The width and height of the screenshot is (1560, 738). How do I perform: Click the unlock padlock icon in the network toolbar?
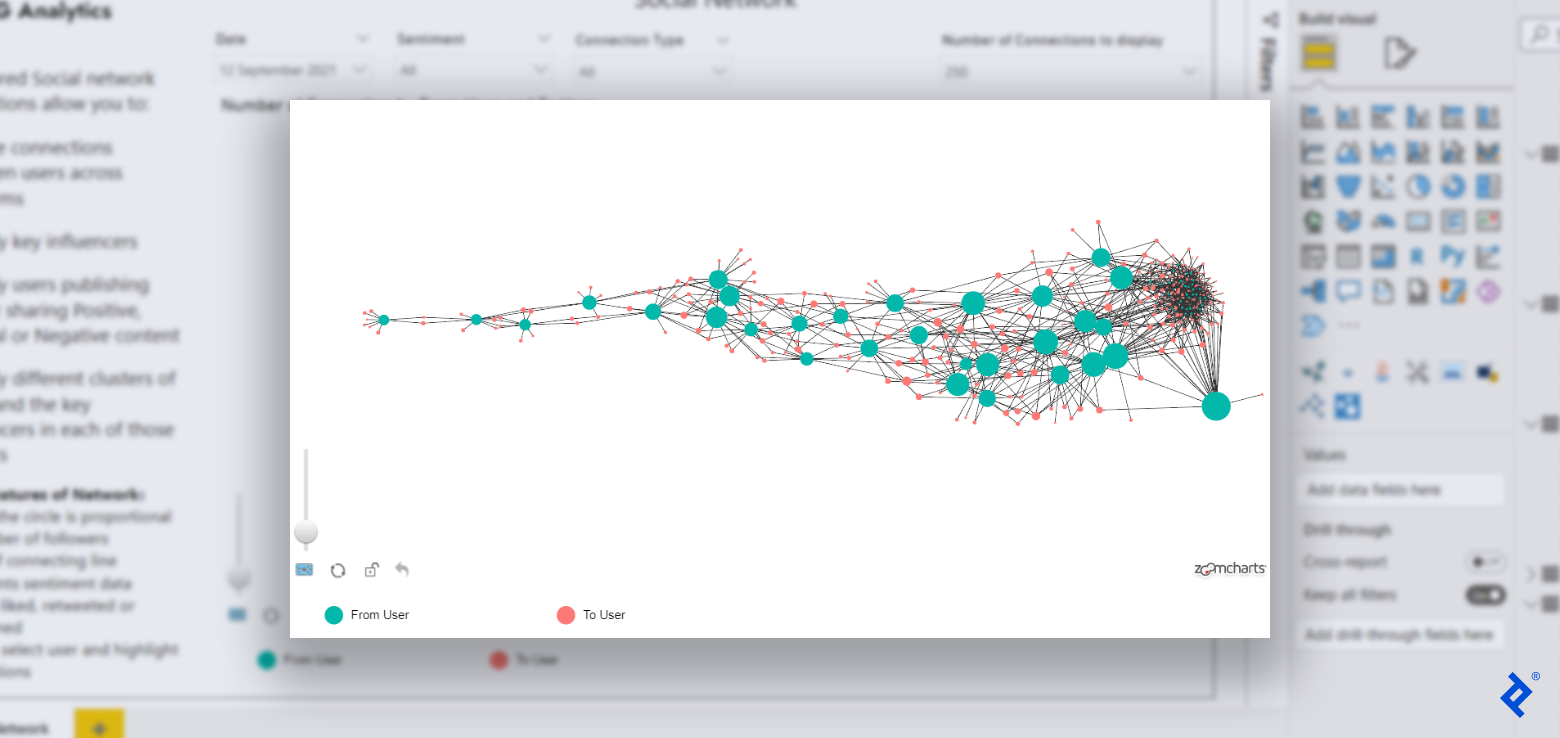(371, 570)
